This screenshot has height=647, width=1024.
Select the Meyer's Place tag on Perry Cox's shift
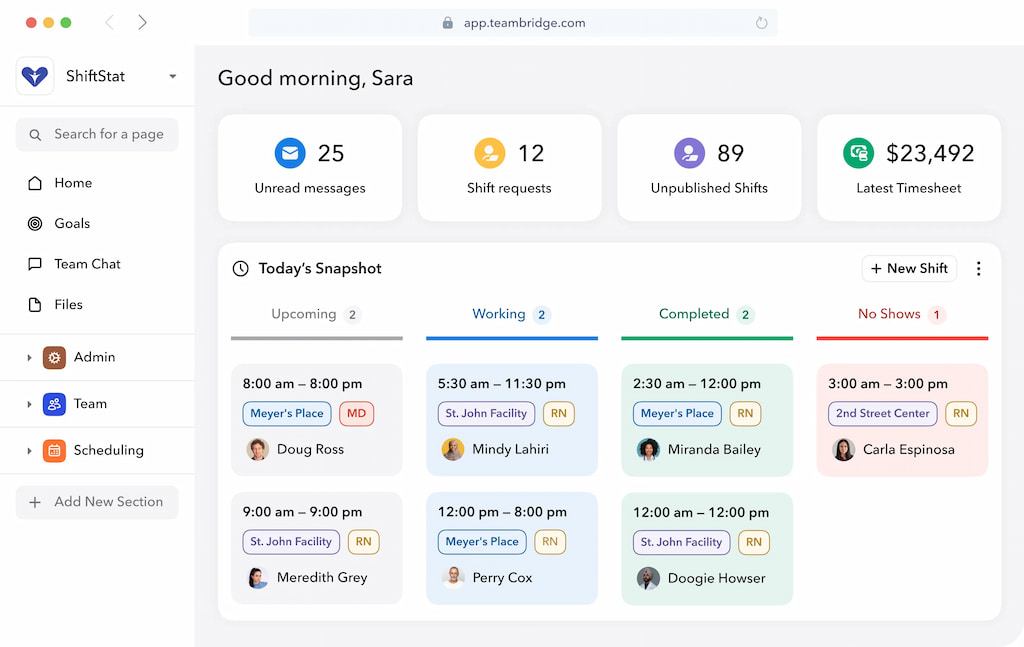[x=481, y=542]
